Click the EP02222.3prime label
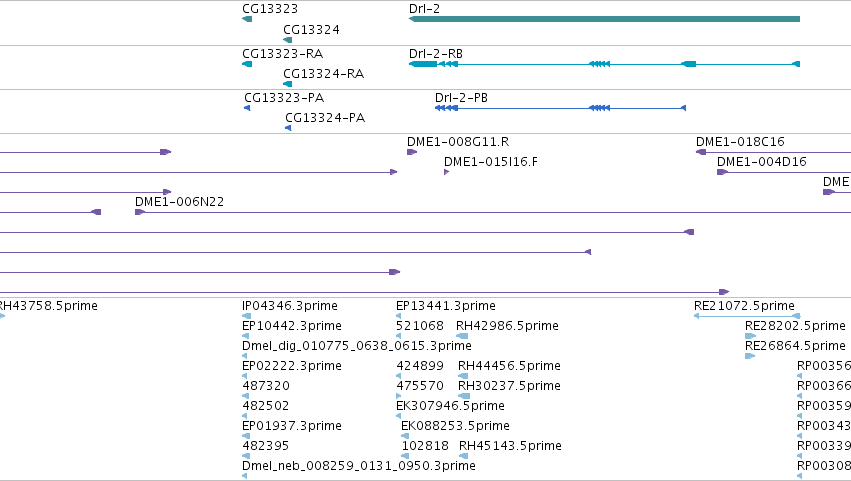The height and width of the screenshot is (481, 851). point(292,366)
